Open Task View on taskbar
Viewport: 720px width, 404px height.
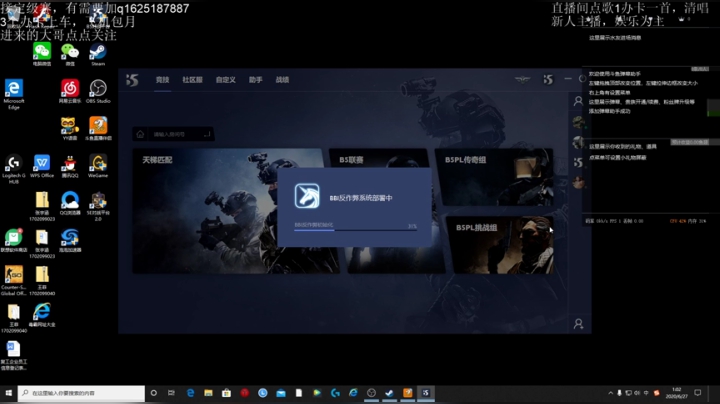point(171,393)
